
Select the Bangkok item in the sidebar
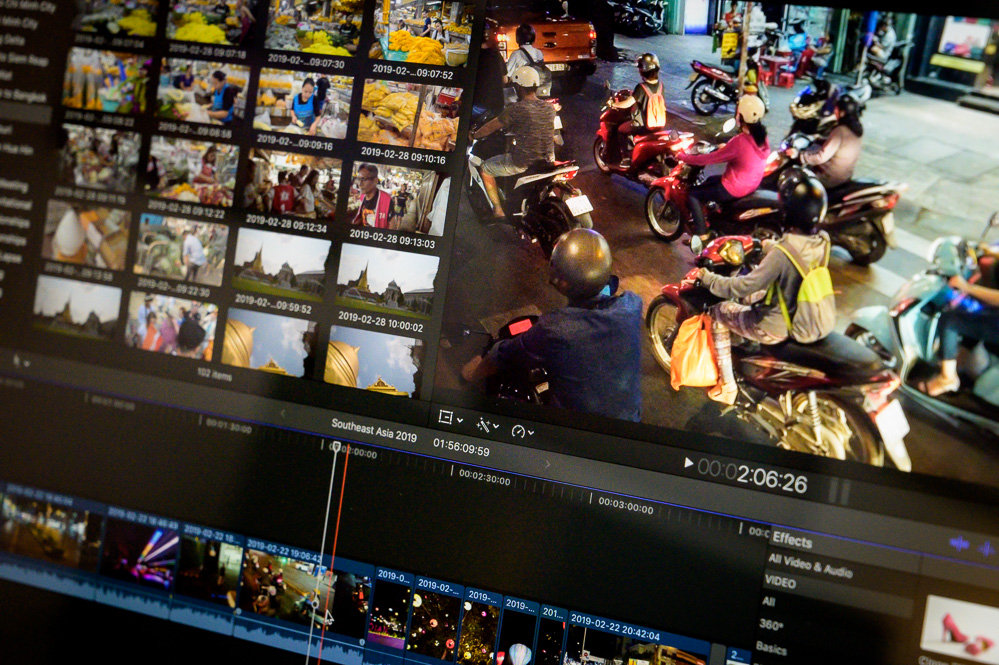[x=23, y=96]
